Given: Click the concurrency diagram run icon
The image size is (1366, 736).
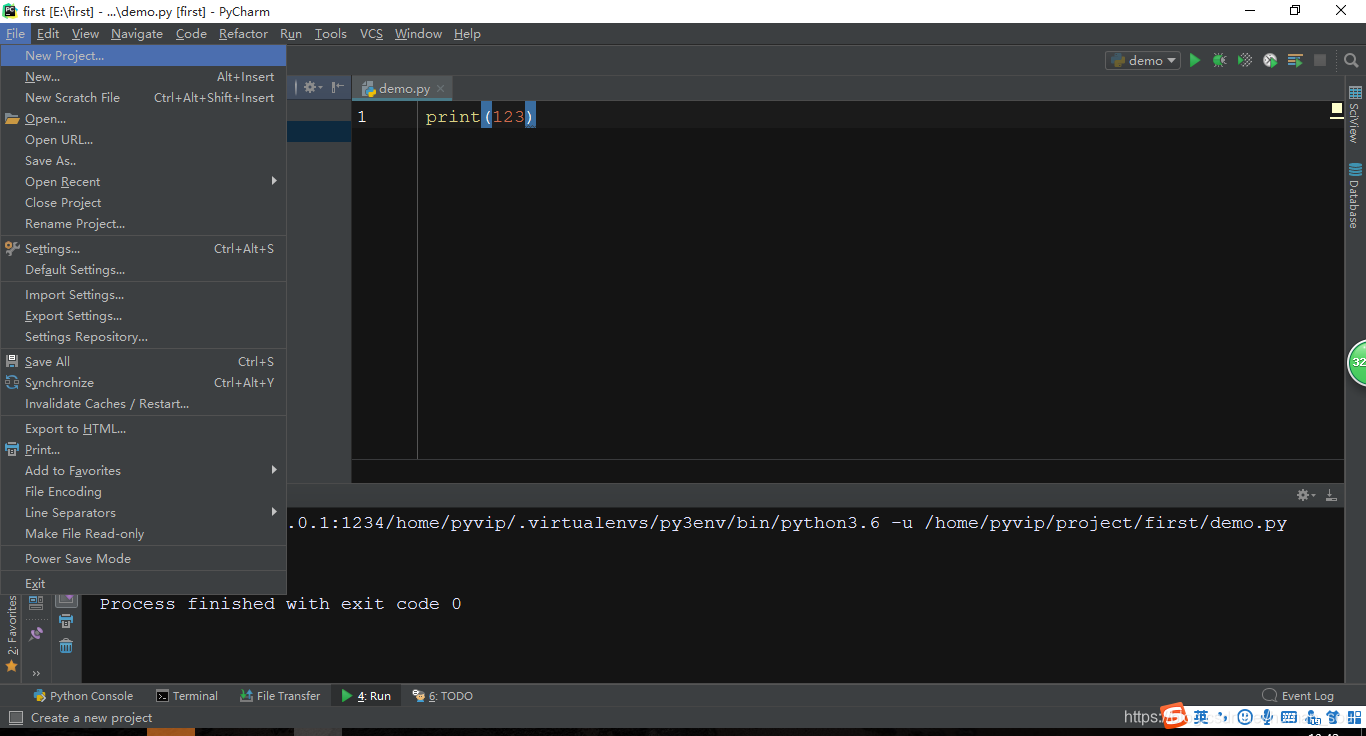Looking at the screenshot, I should point(1295,60).
